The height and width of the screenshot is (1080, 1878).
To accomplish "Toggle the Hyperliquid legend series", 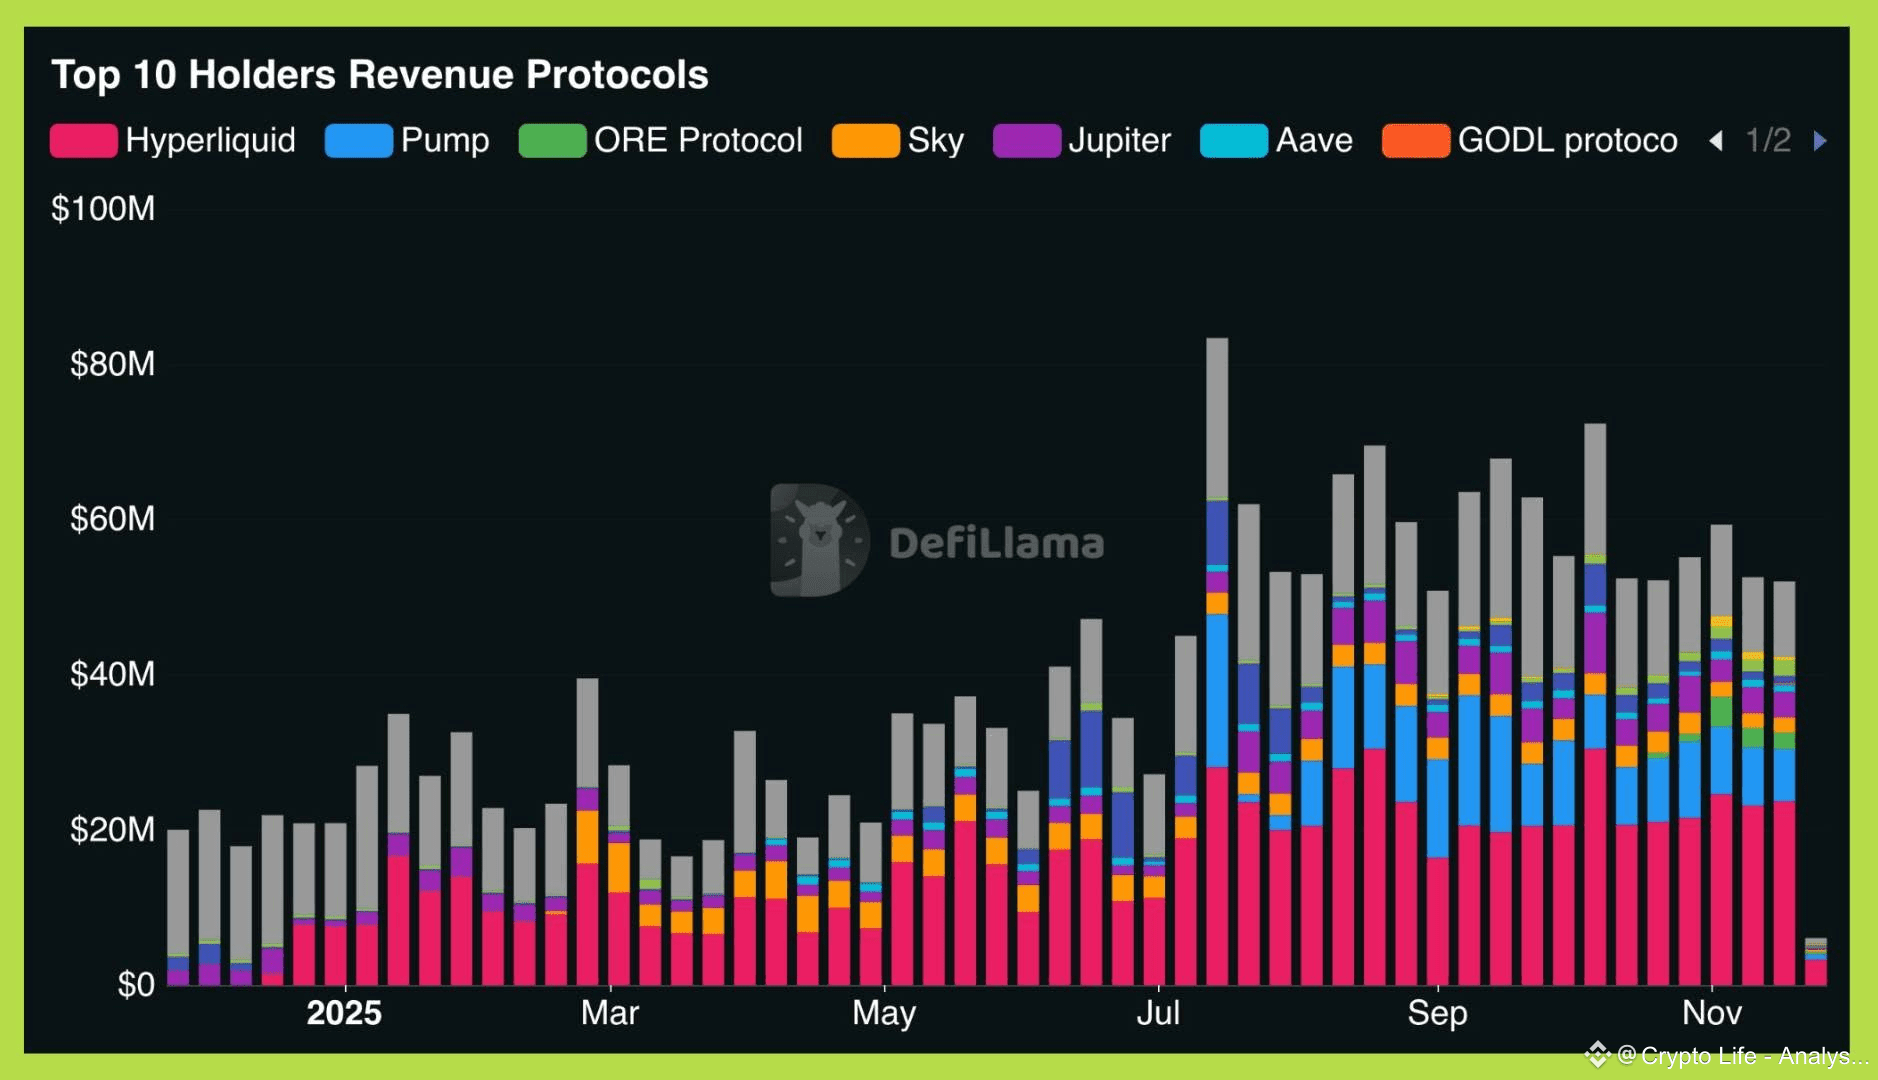I will pos(173,140).
